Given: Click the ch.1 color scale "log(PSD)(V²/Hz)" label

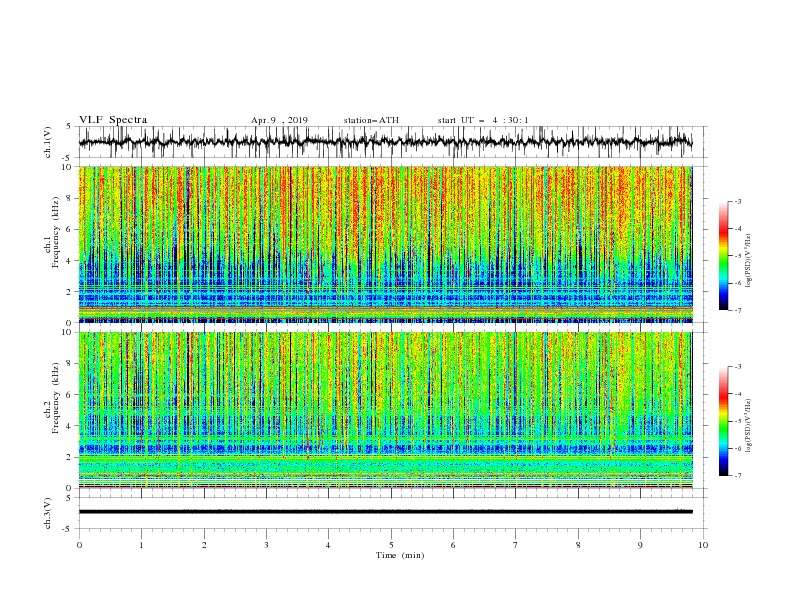Looking at the screenshot, I should [749, 261].
